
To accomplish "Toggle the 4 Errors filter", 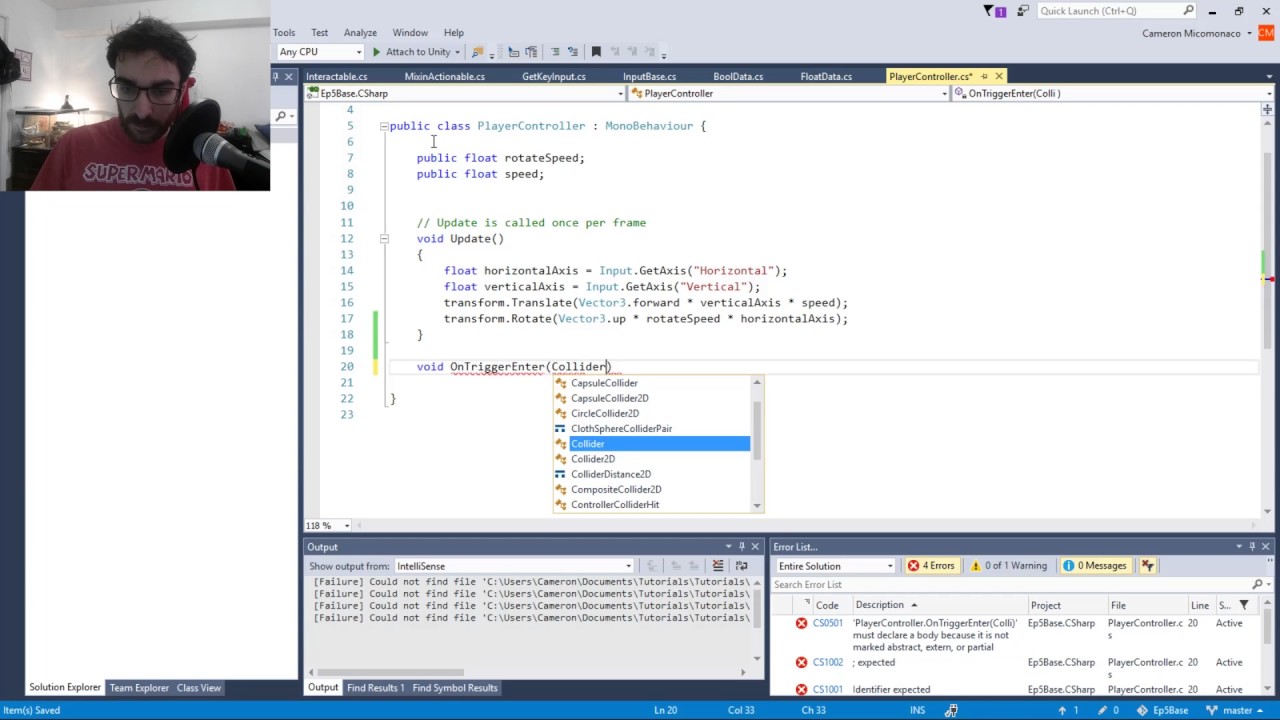I will (931, 566).
